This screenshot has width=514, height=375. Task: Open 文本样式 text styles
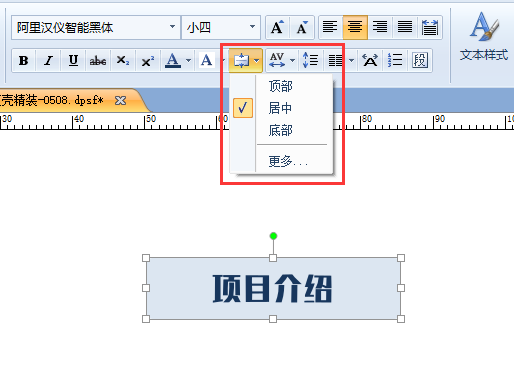click(484, 36)
